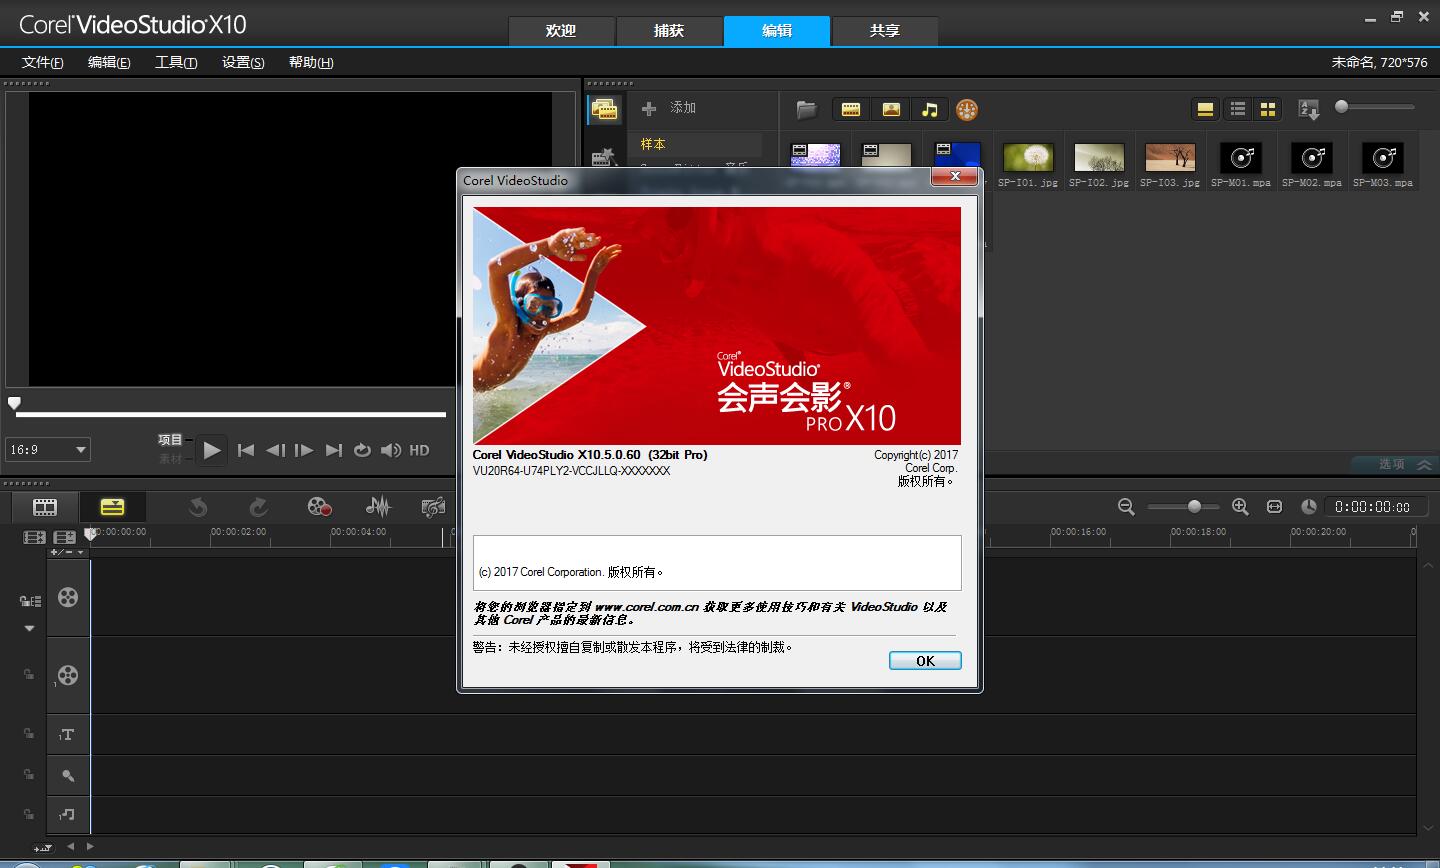Import media files with the folder icon
This screenshot has height=868, width=1440.
806,109
